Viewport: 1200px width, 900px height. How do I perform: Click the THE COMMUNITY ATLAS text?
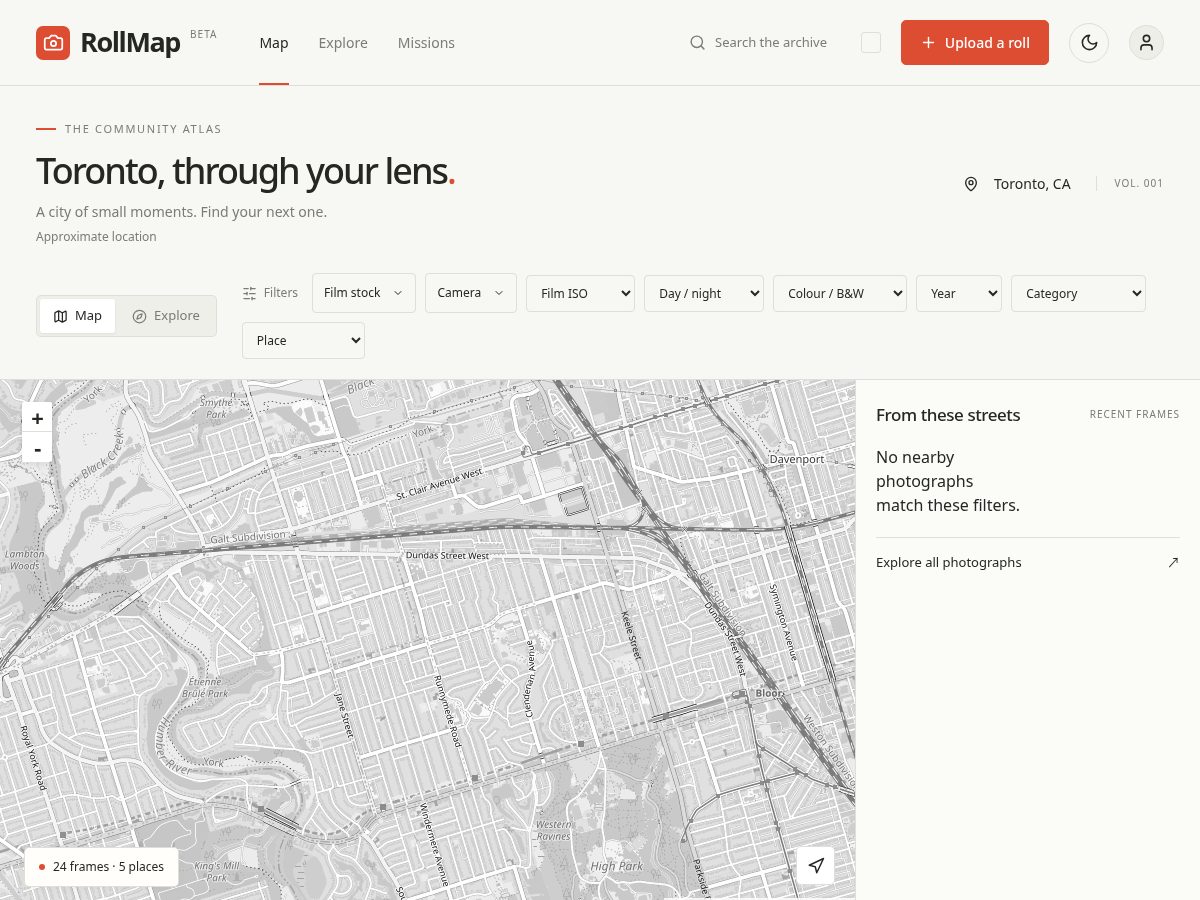coord(143,129)
